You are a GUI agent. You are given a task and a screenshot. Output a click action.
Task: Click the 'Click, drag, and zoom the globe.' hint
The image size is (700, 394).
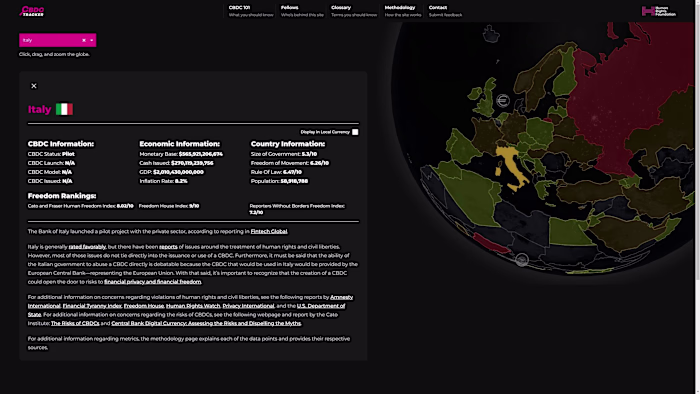(x=54, y=54)
